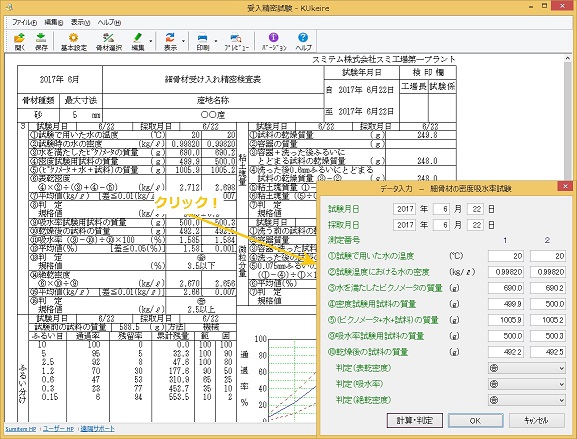577x439 pixels.
Task: Expand the 判定(表乾密度) dropdown
Action: [527, 368]
